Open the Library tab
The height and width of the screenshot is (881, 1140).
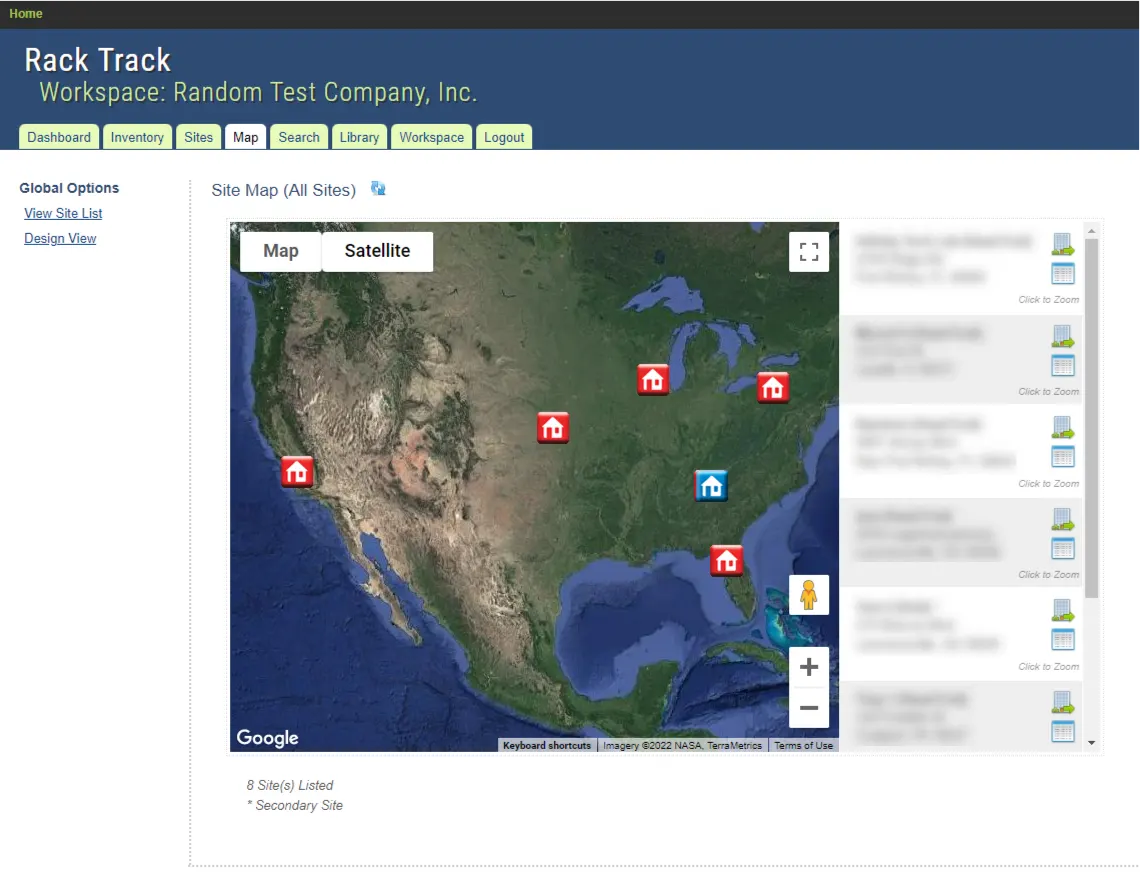pyautogui.click(x=359, y=137)
